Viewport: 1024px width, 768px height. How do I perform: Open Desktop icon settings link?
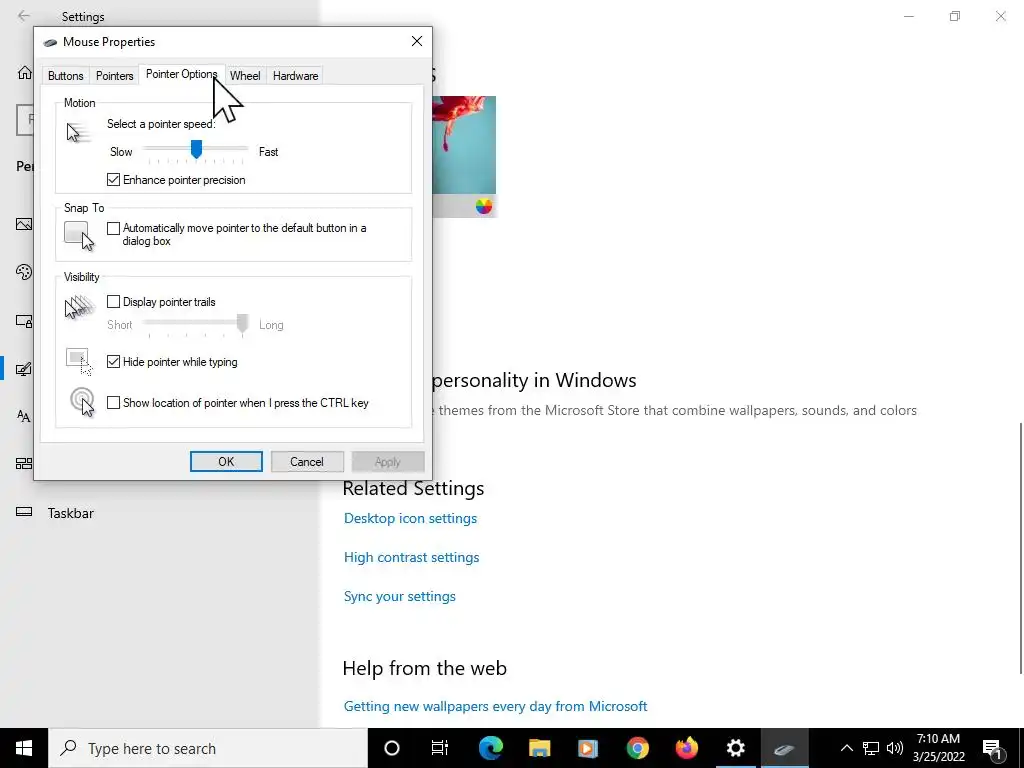(x=410, y=519)
